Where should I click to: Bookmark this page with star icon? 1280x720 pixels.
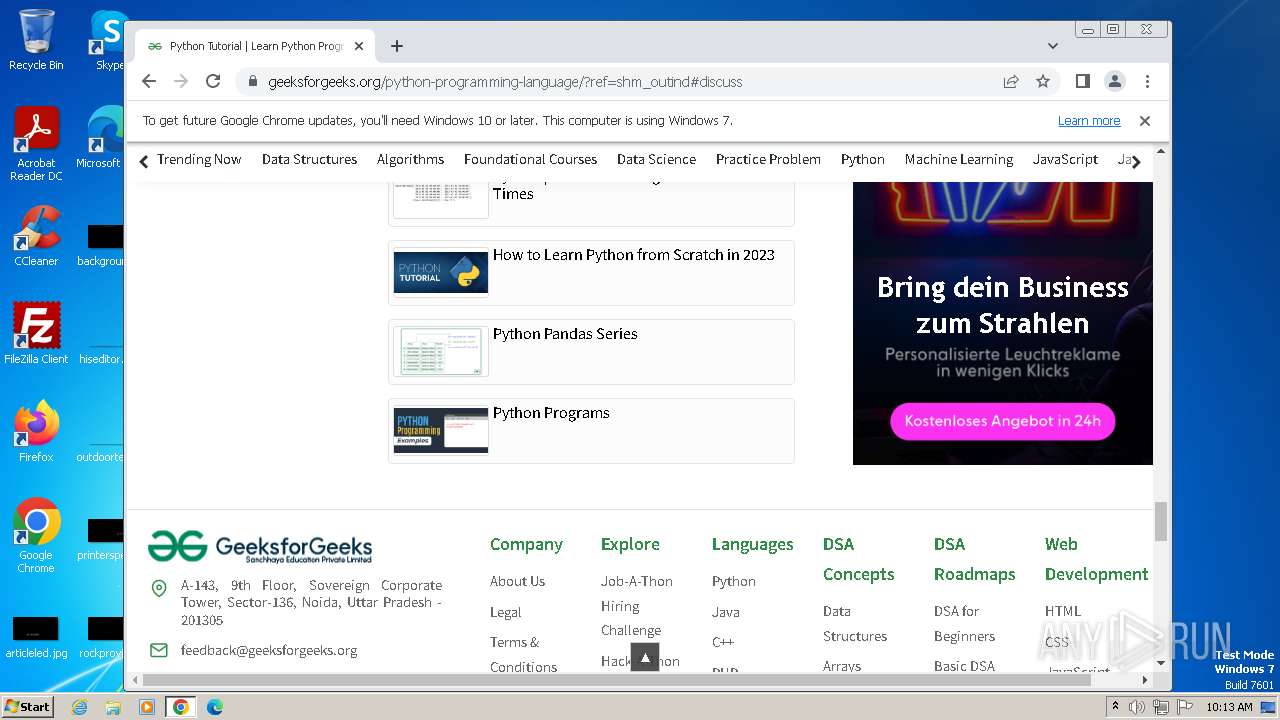click(1043, 81)
